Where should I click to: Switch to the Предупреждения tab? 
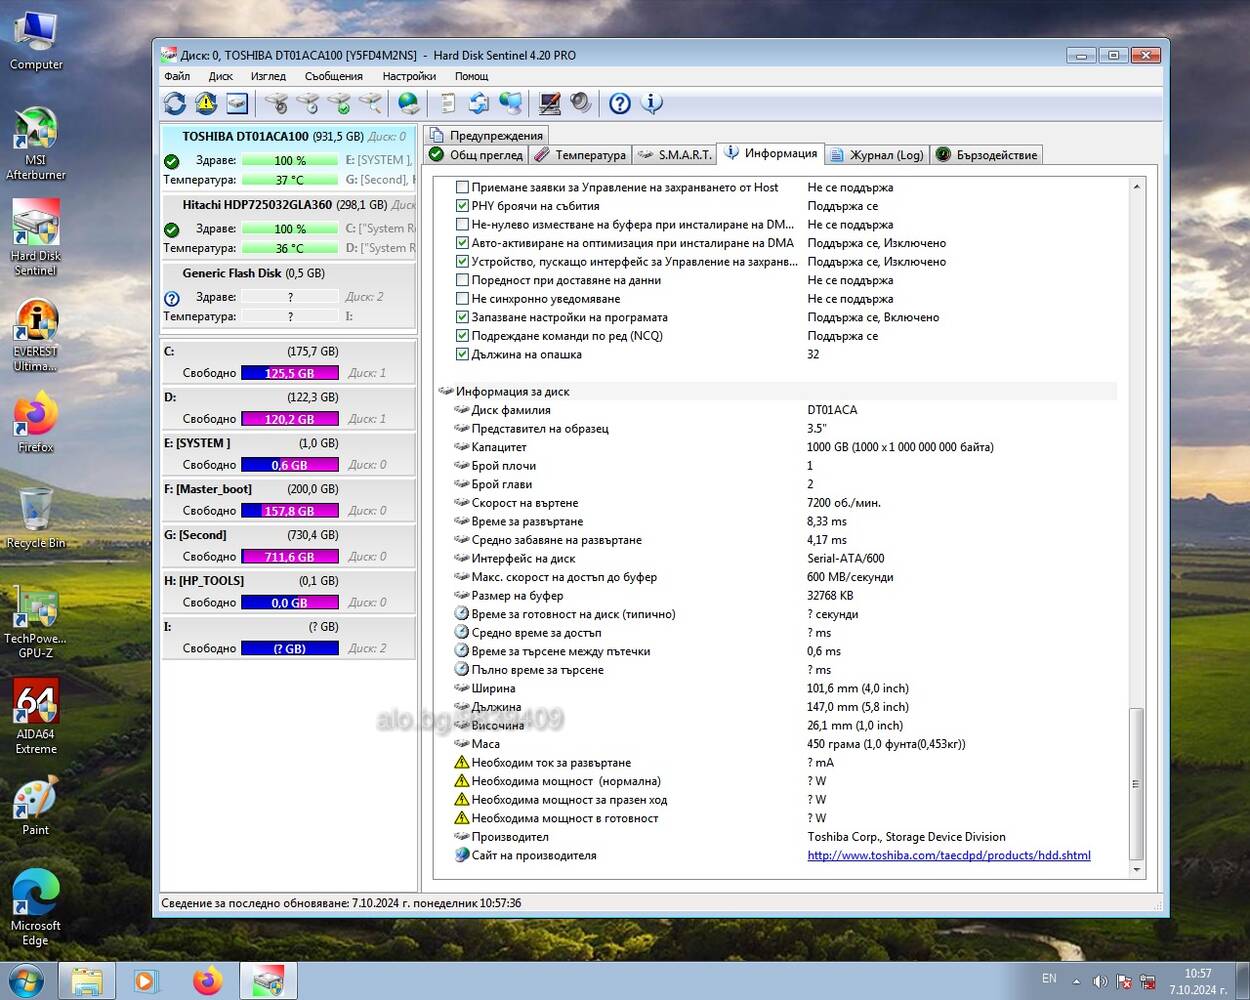pyautogui.click(x=487, y=135)
